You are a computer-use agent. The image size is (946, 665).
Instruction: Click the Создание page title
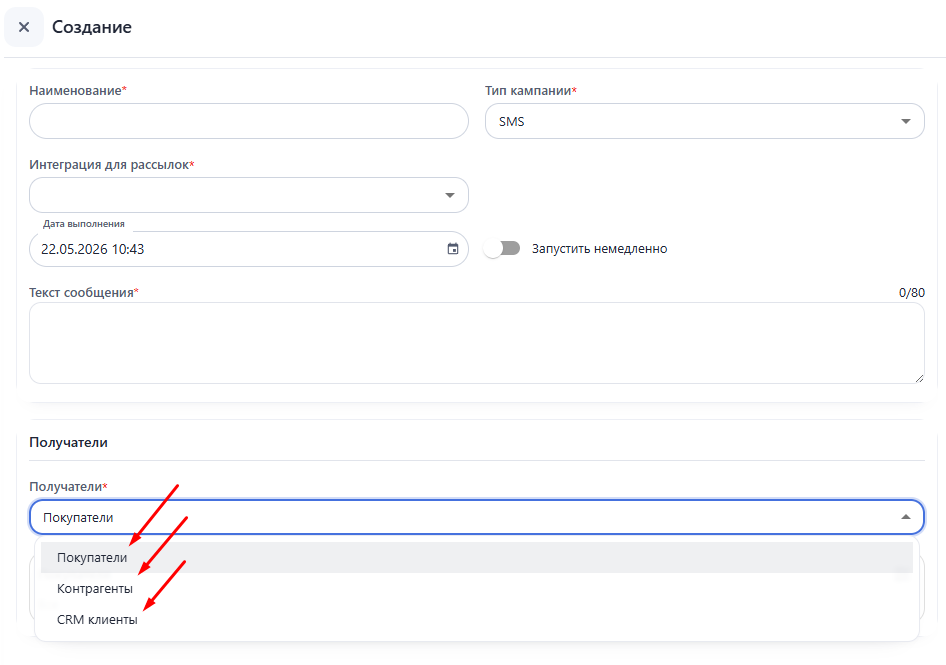click(x=92, y=27)
